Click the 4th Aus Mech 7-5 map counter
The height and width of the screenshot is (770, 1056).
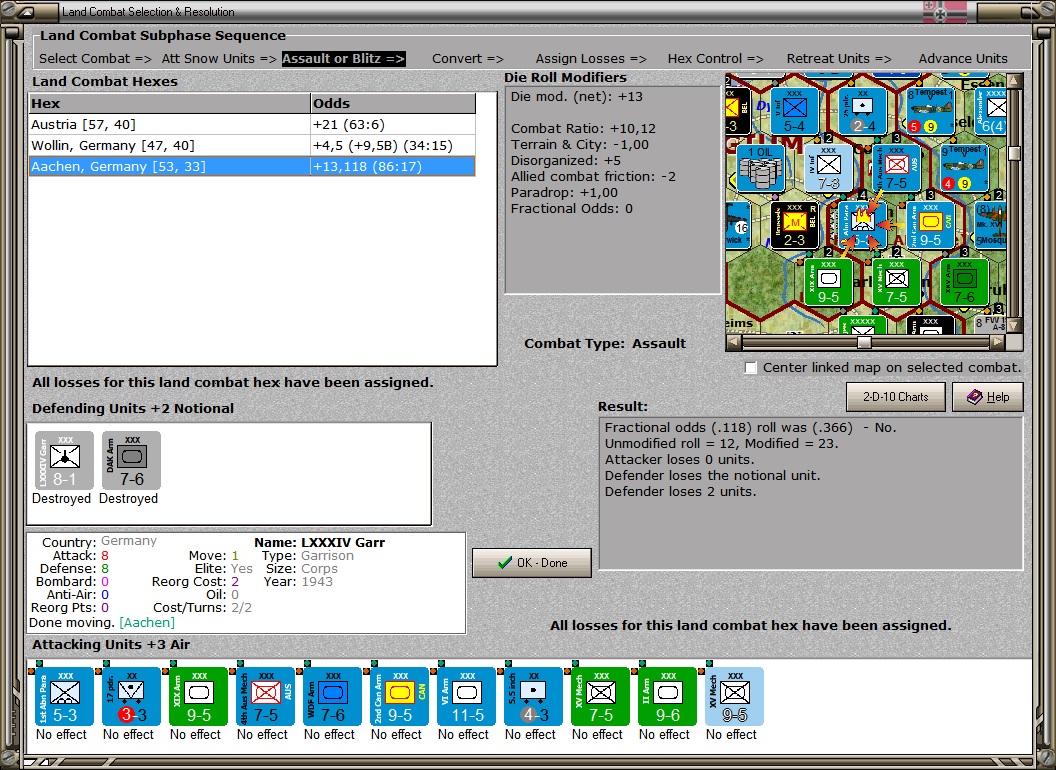click(x=896, y=168)
